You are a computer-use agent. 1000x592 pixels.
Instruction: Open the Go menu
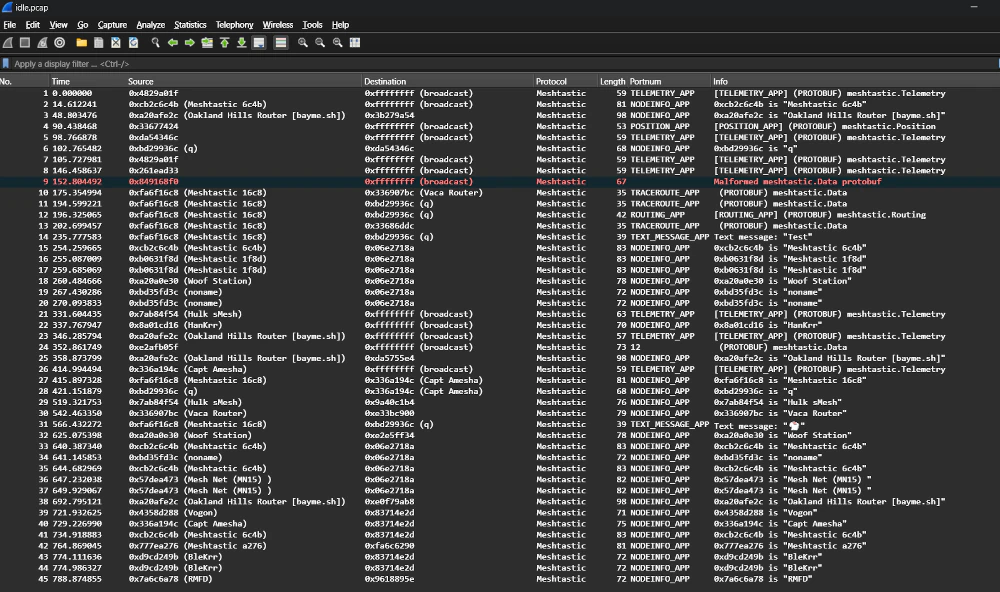tap(83, 25)
